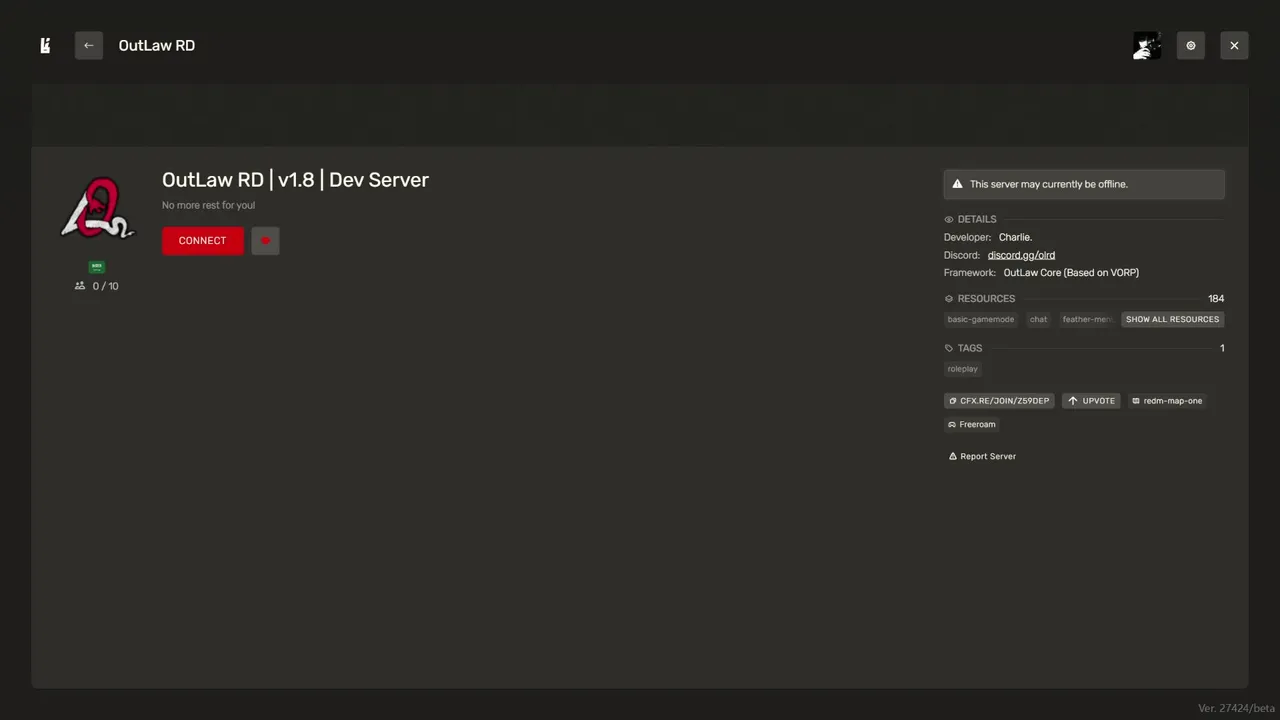1280x720 pixels.
Task: Copy the CFX.RE/JOIN/Z59DEP join link
Action: coord(999,401)
